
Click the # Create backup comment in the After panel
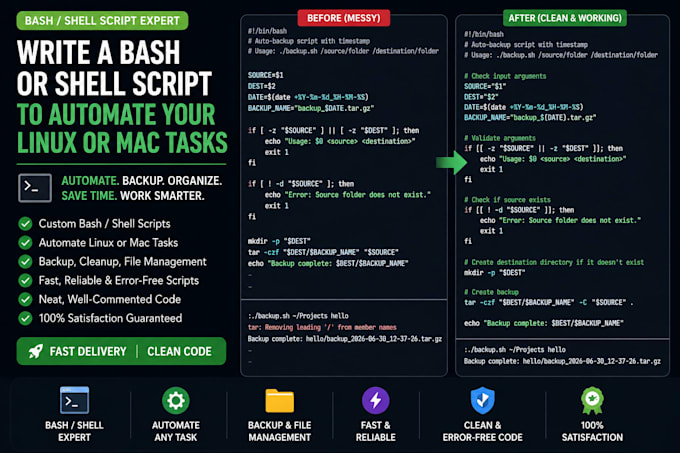(x=491, y=292)
